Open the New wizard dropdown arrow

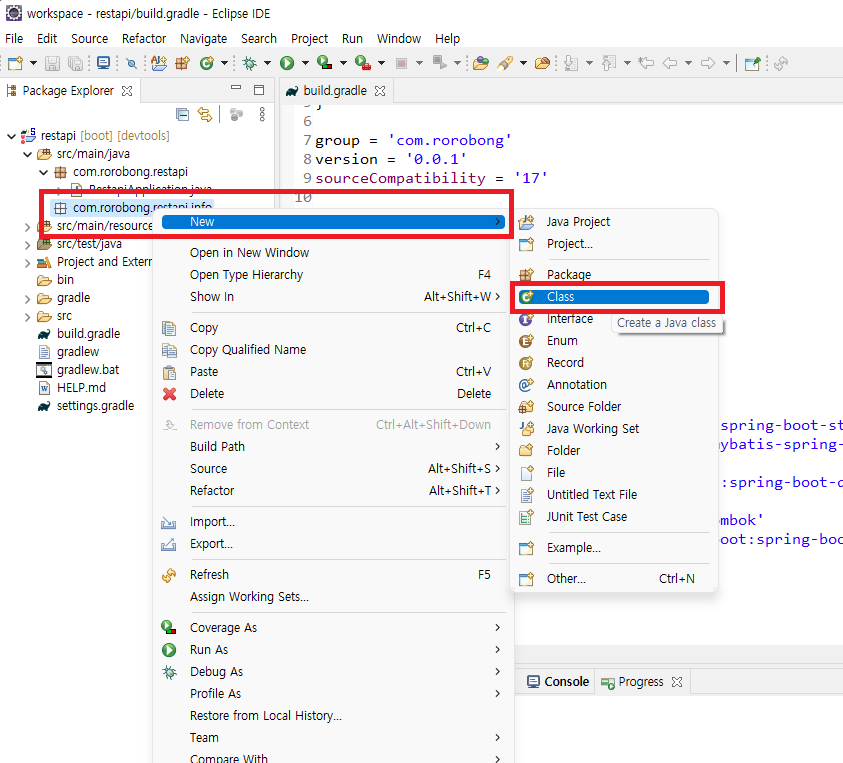coord(33,63)
